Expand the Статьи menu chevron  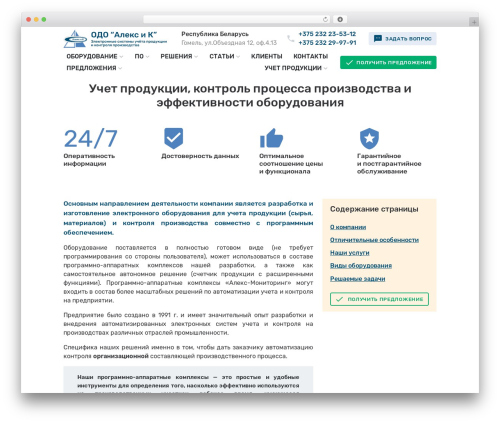(x=238, y=57)
